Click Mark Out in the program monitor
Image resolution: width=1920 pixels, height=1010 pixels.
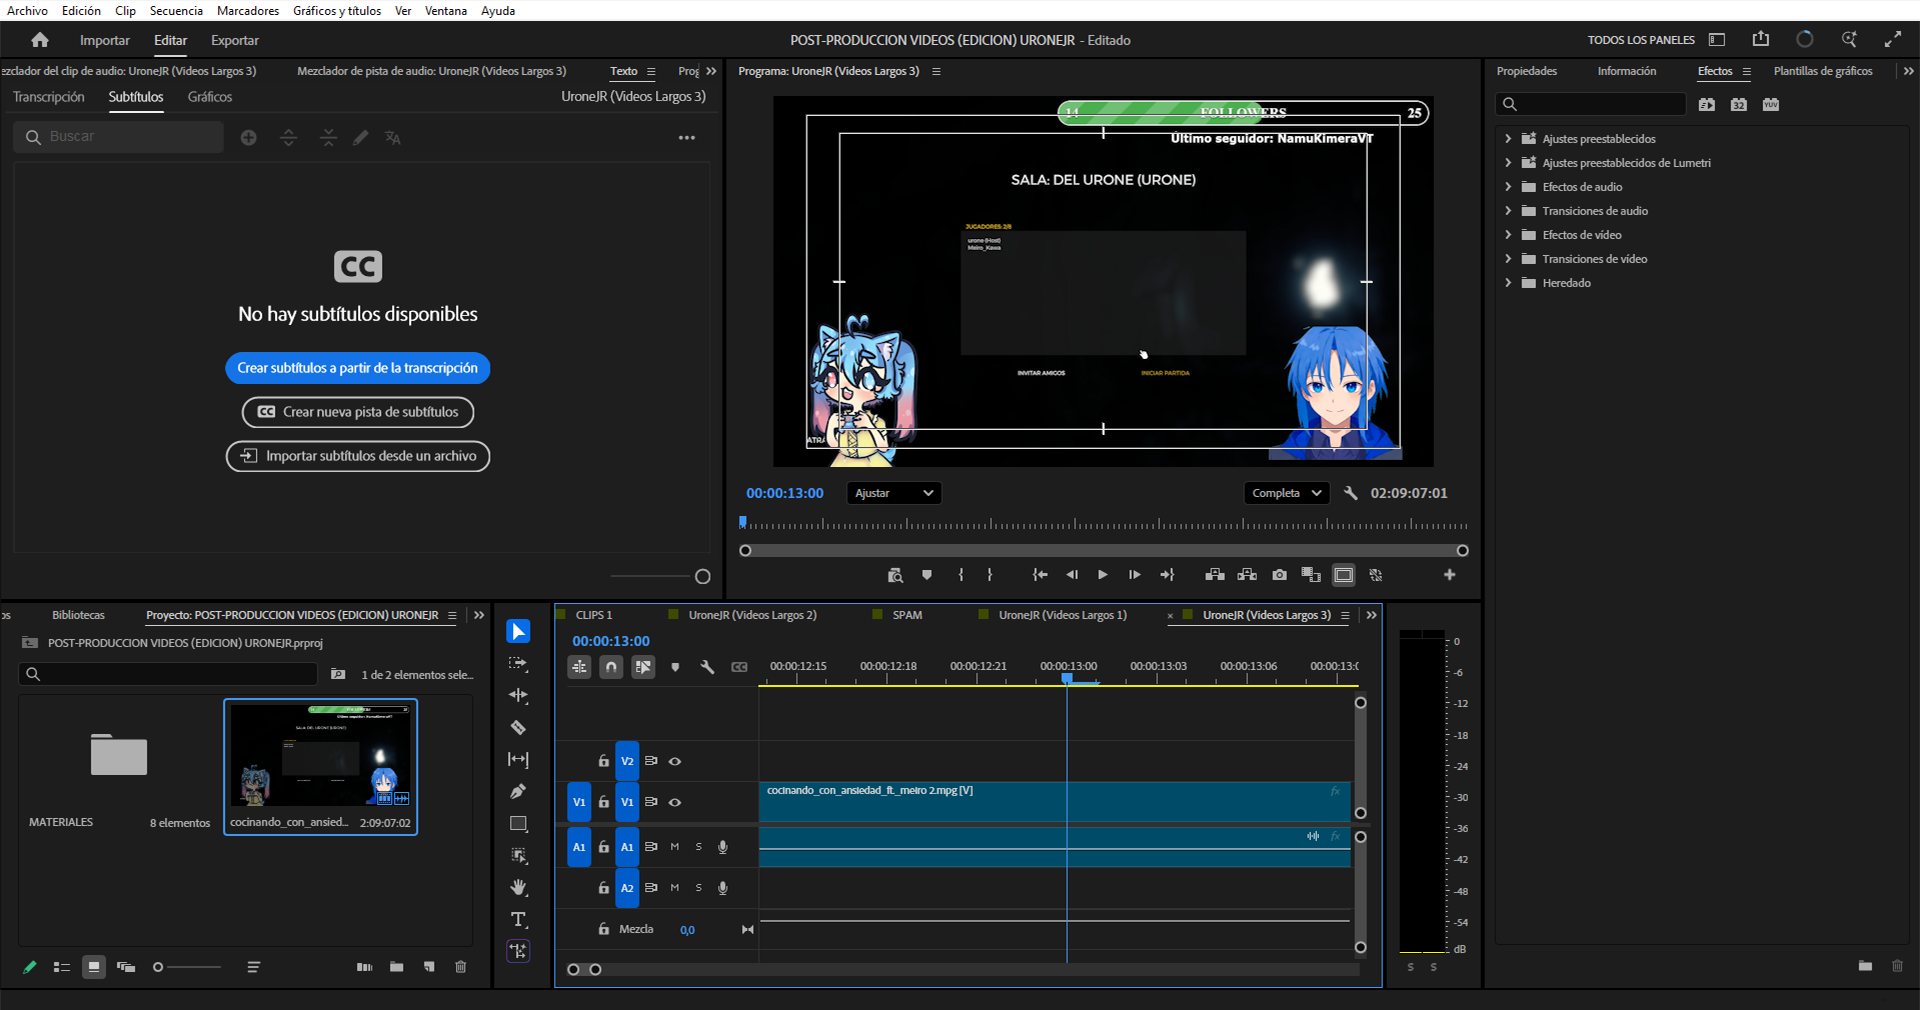990,575
